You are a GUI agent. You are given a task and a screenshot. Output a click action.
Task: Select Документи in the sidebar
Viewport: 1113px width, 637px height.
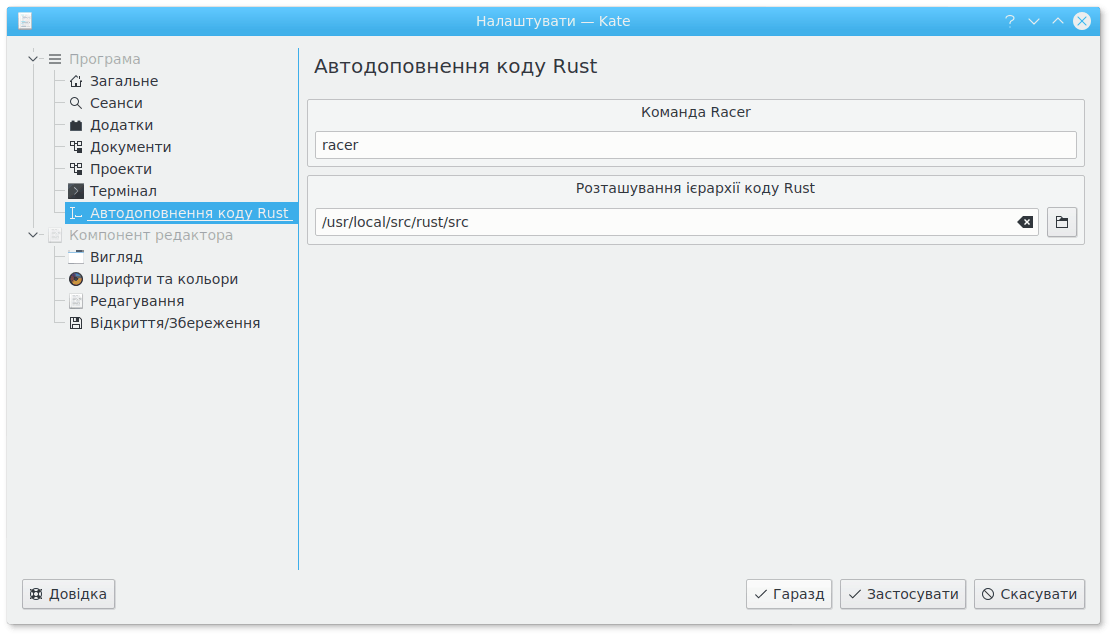tap(130, 147)
